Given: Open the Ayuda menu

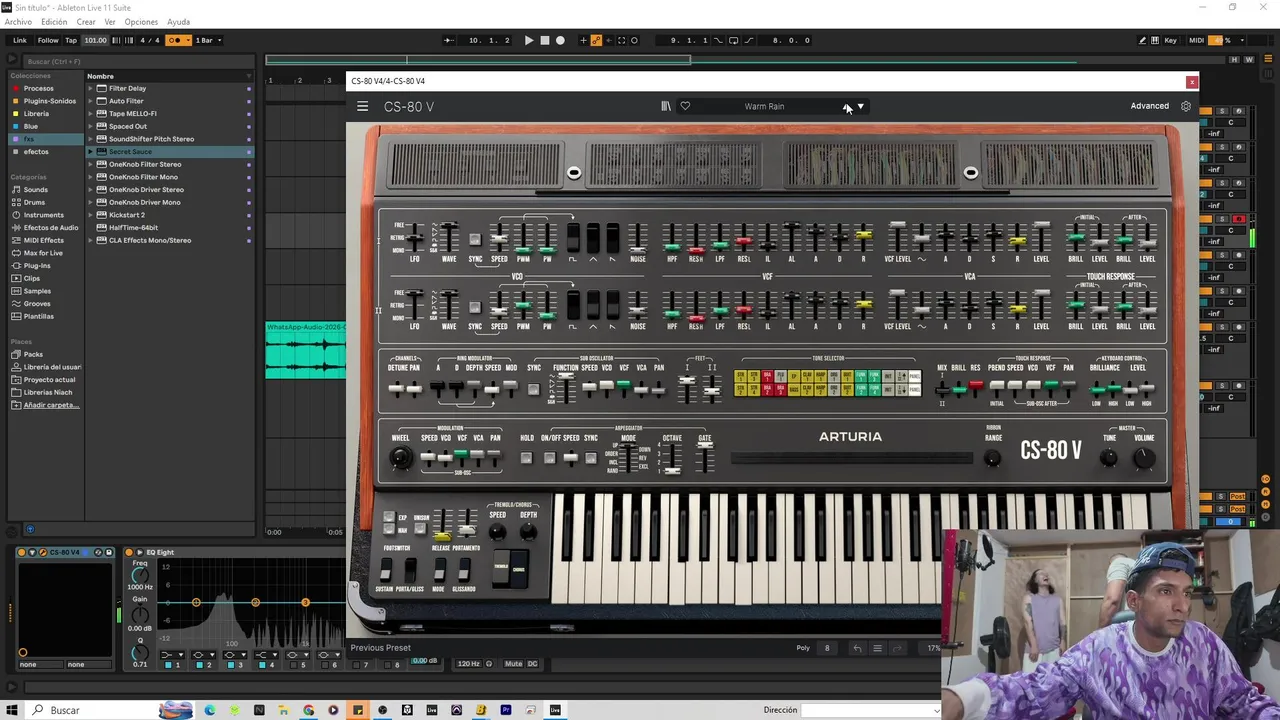Looking at the screenshot, I should click(178, 22).
